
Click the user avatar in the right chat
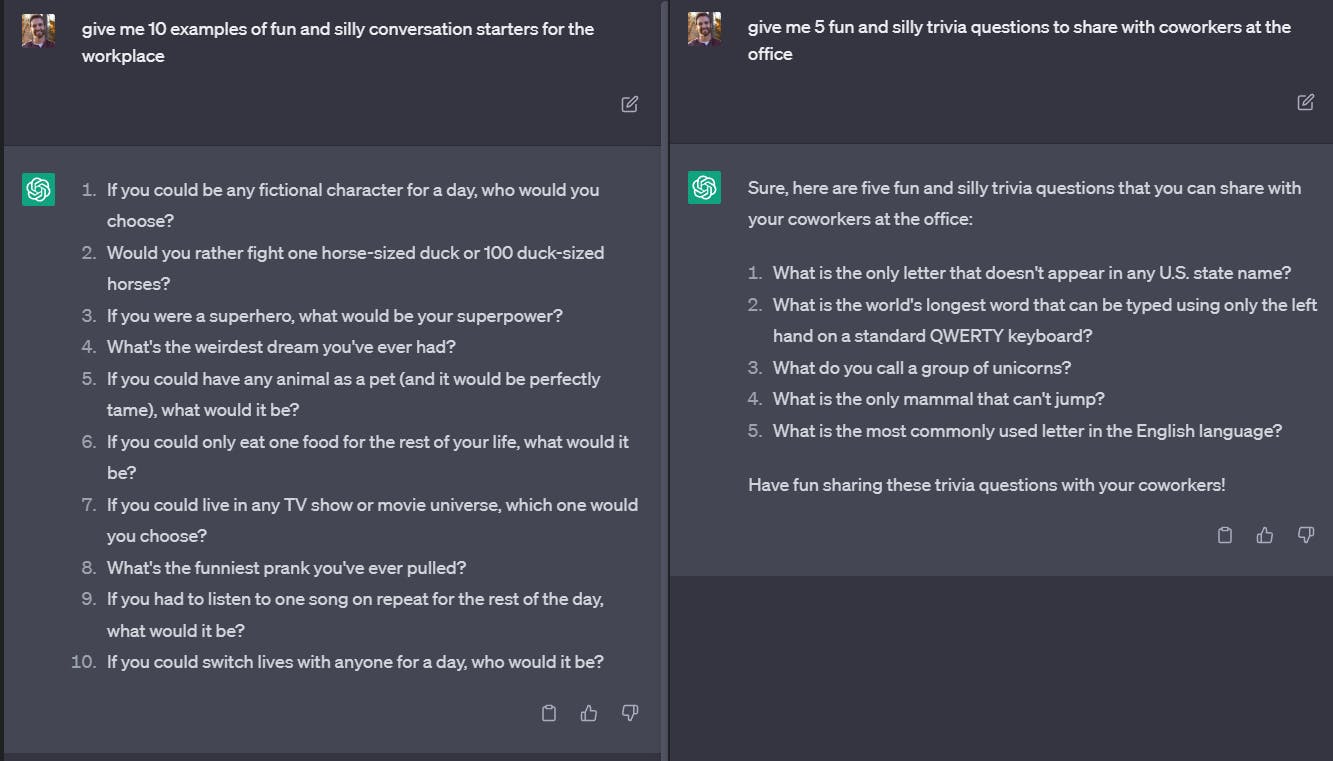(704, 29)
